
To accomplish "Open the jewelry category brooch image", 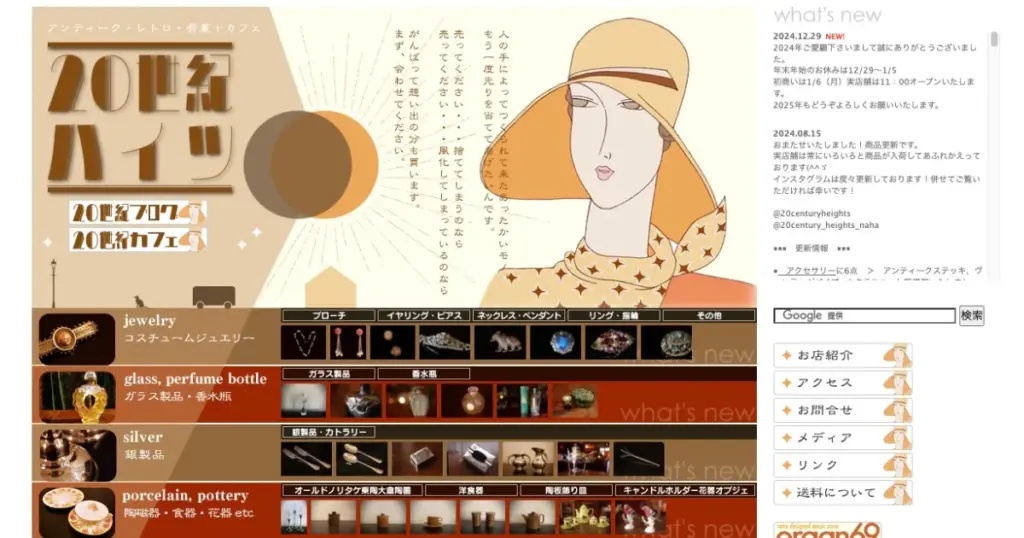I will 77,339.
